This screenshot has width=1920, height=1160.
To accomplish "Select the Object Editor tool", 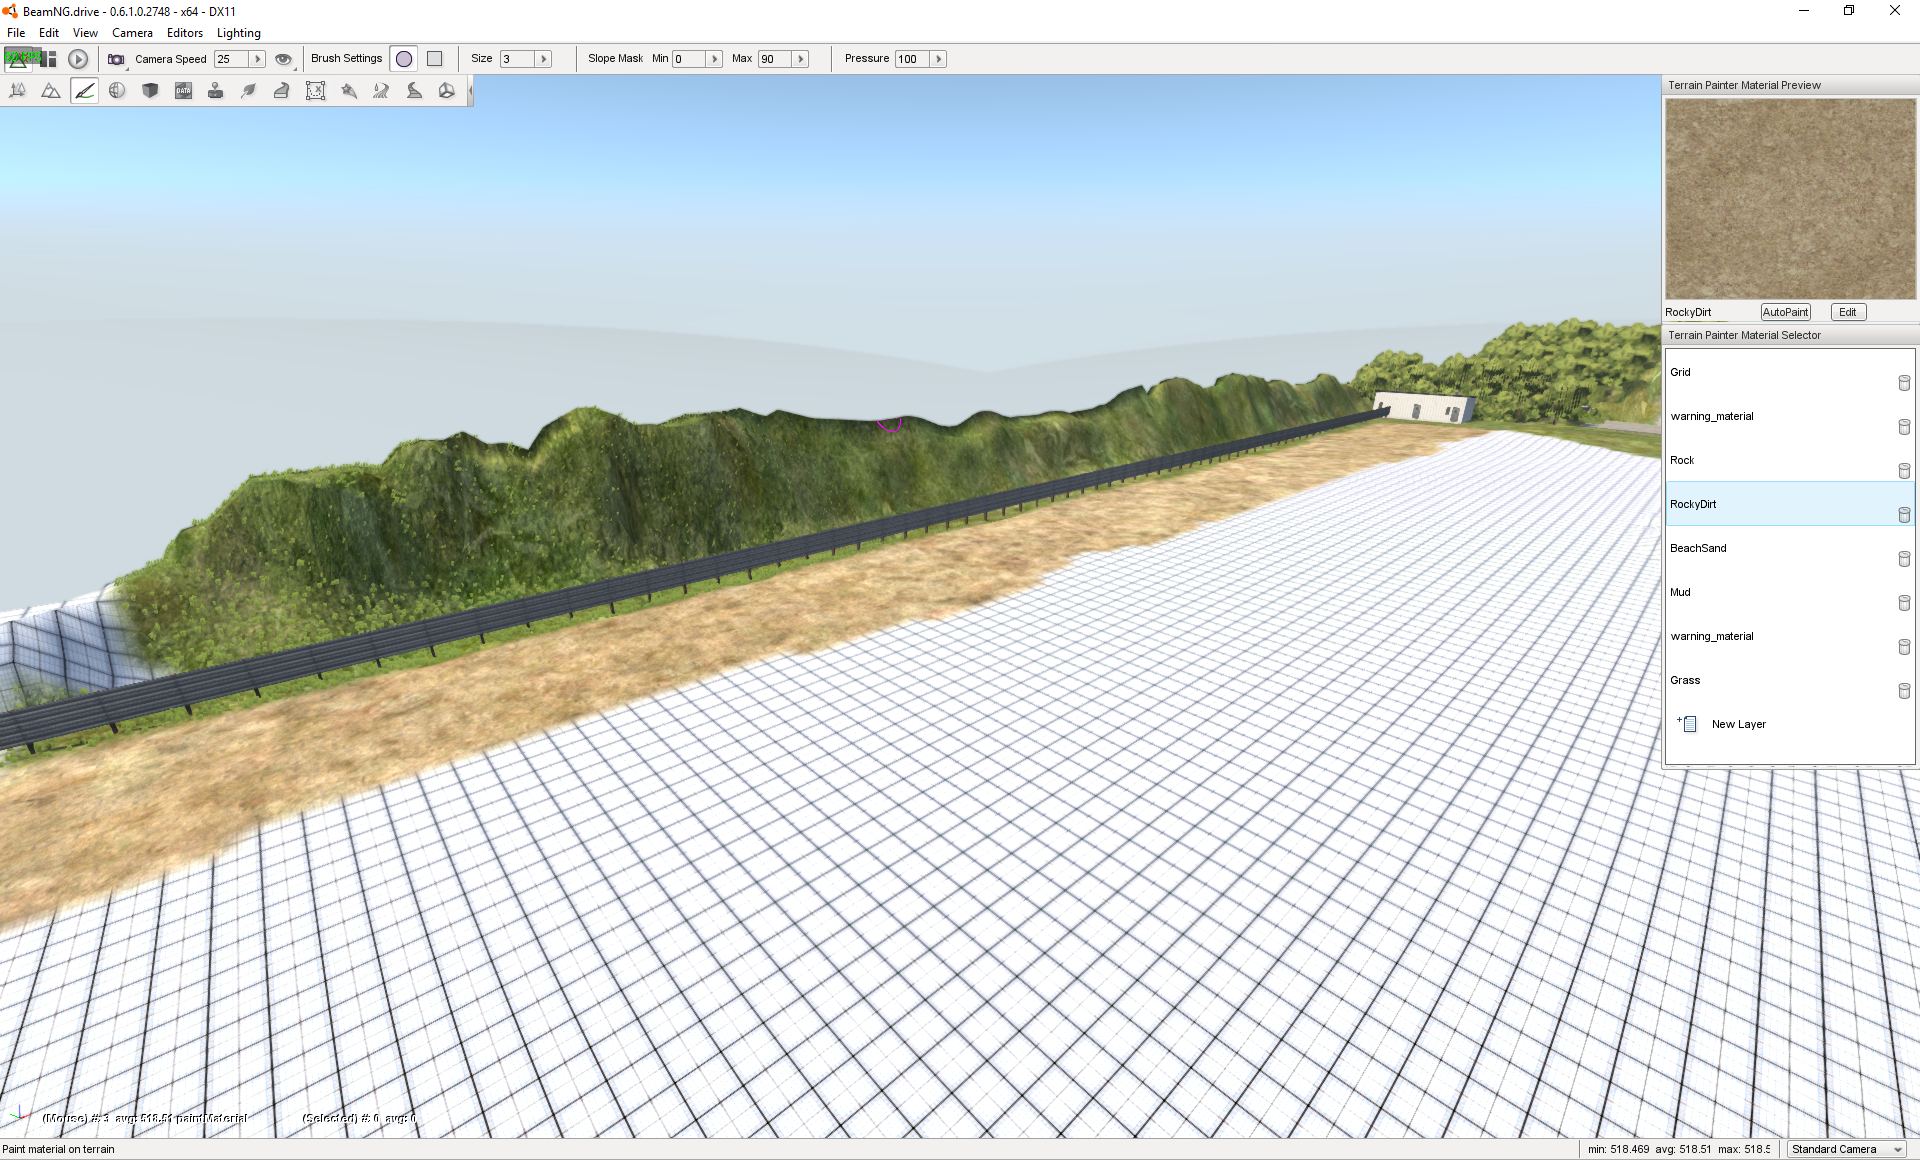I will click(x=18, y=91).
